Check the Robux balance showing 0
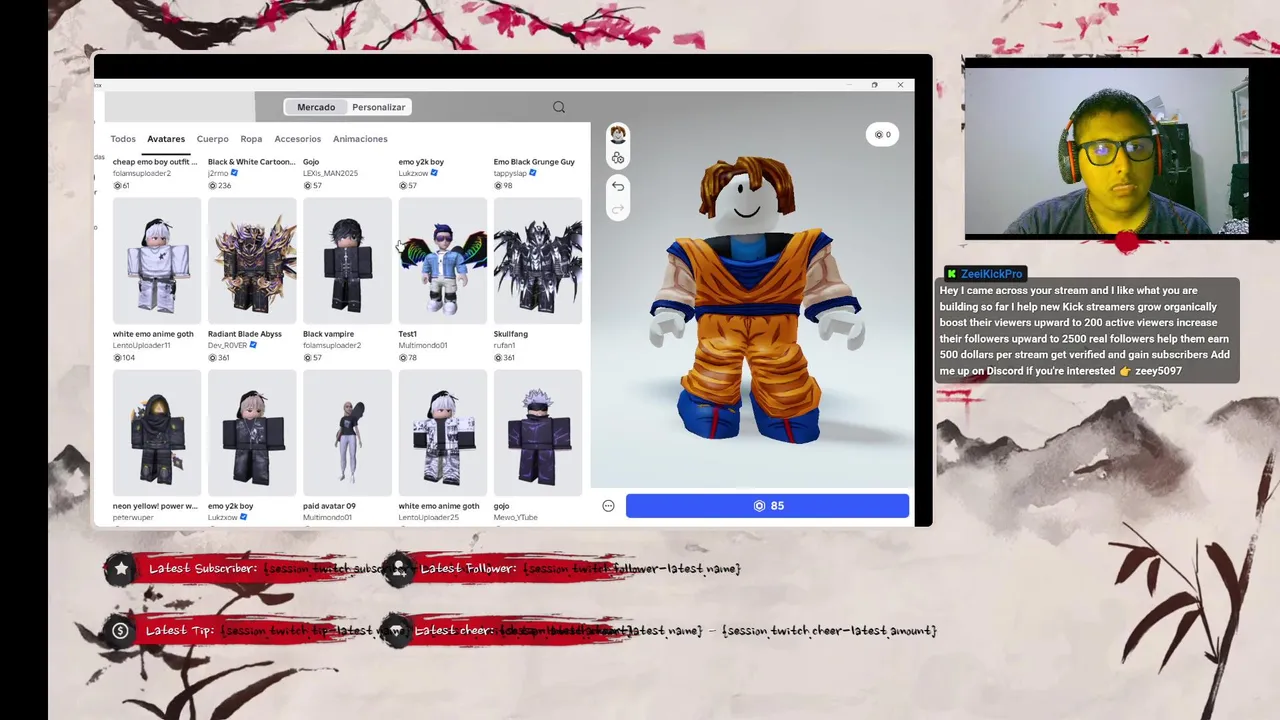 pyautogui.click(x=882, y=135)
